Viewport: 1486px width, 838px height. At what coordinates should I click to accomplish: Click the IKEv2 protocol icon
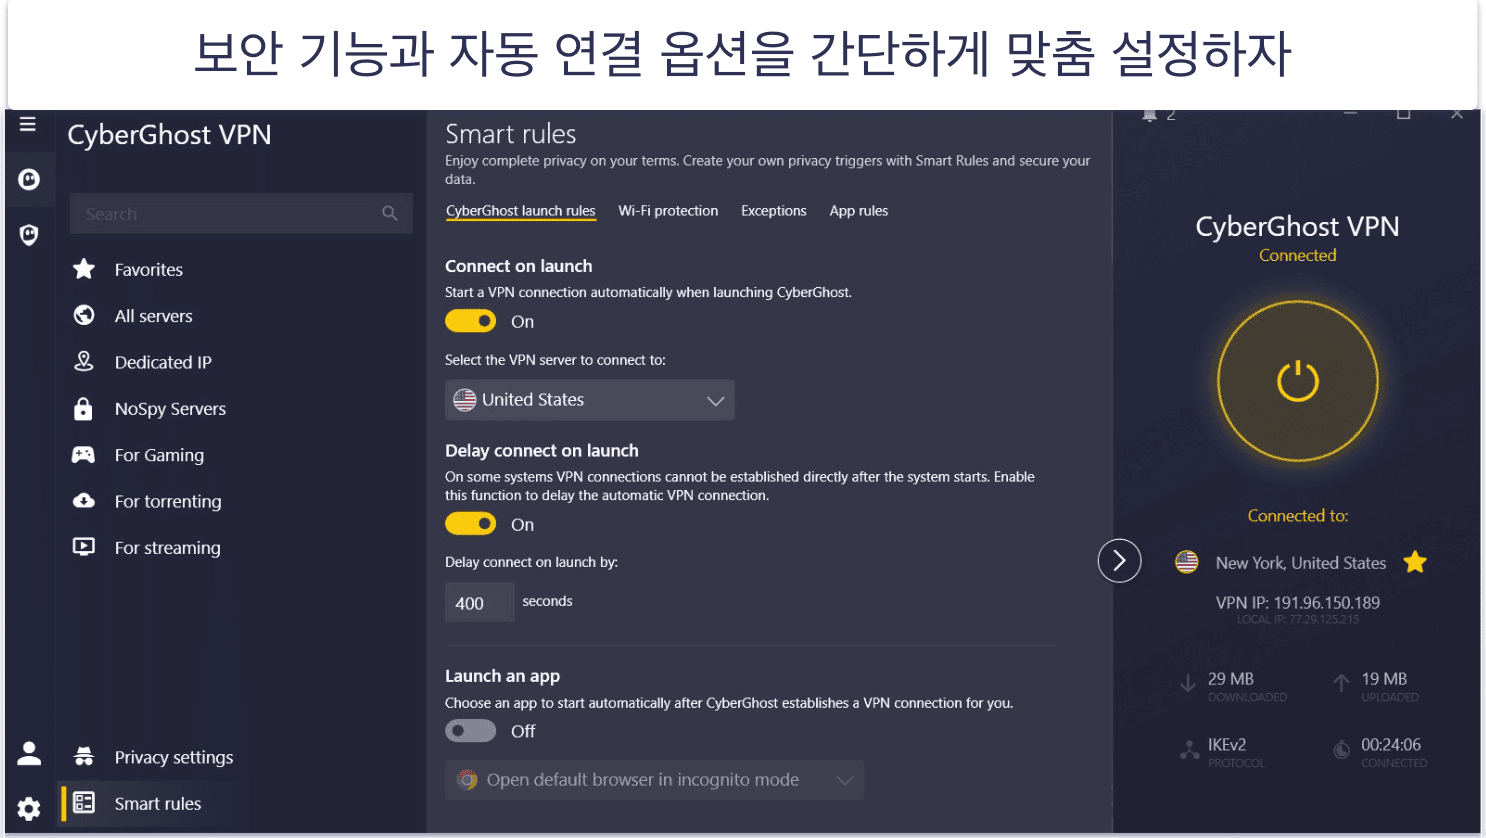tap(1190, 750)
